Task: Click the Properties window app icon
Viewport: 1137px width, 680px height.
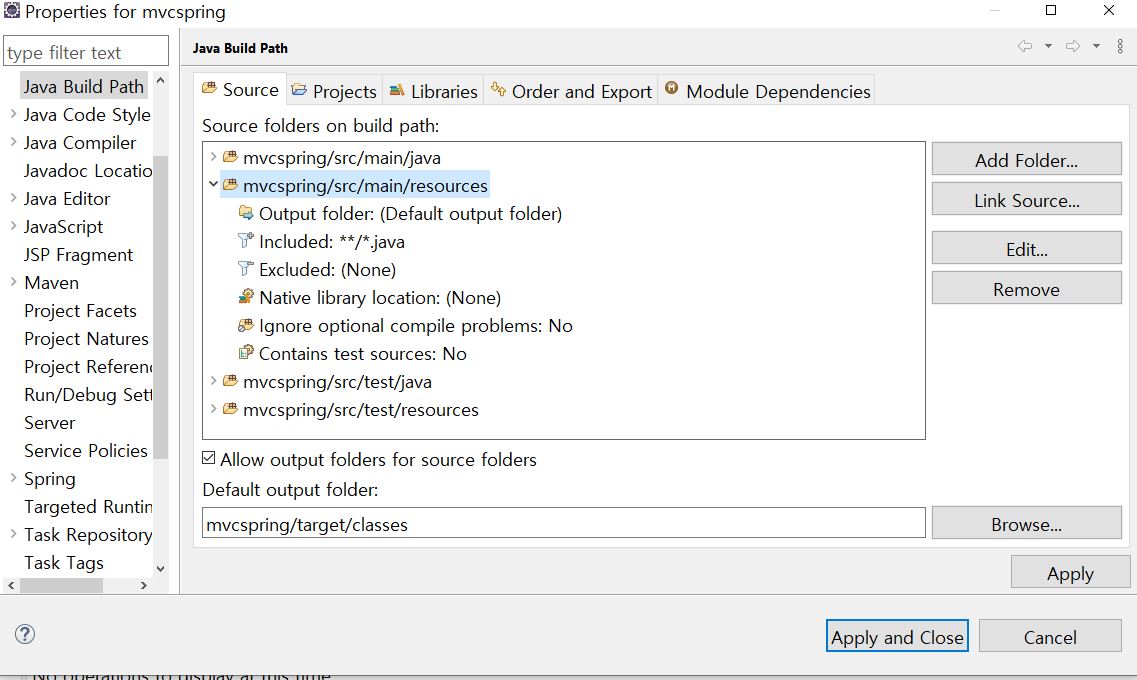Action: tap(12, 10)
